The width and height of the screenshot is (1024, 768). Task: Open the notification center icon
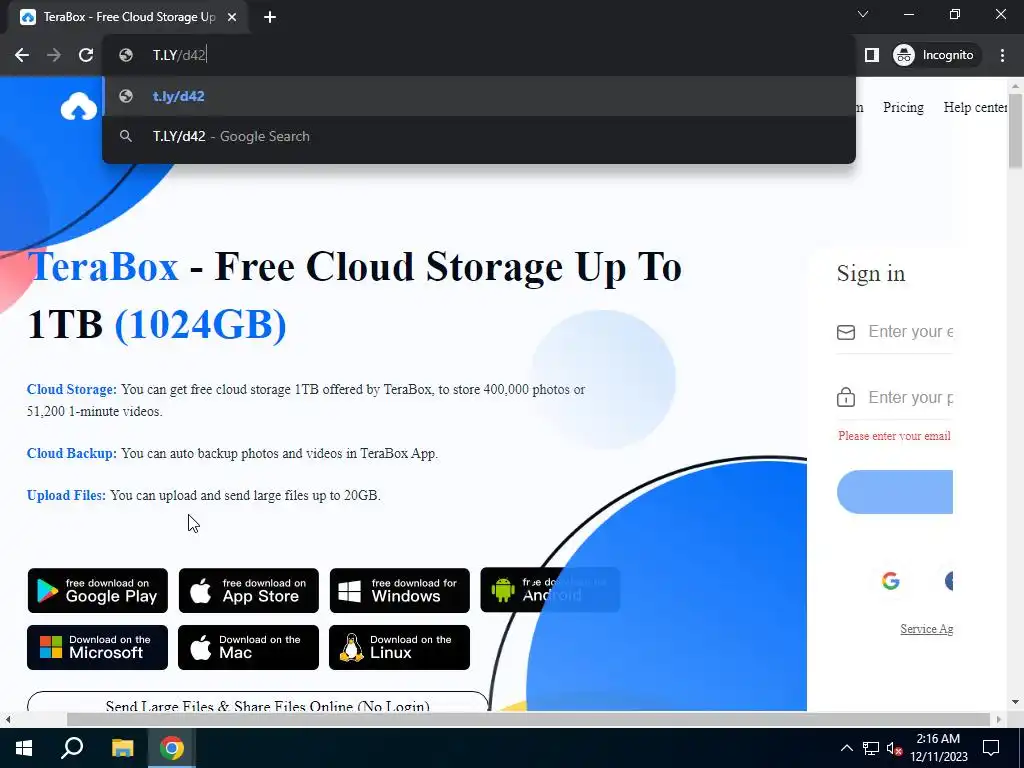coord(991,748)
